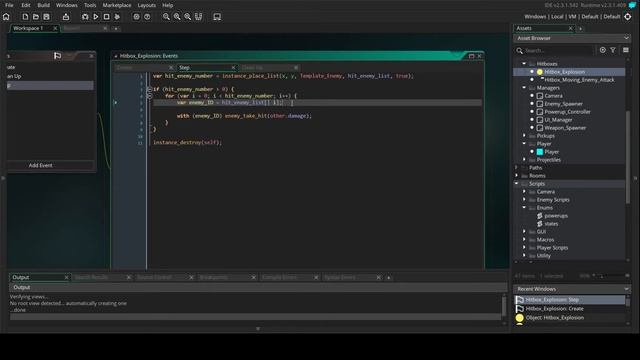This screenshot has width=640, height=360.
Task: Select the UI_Manager object
Action: (558, 120)
